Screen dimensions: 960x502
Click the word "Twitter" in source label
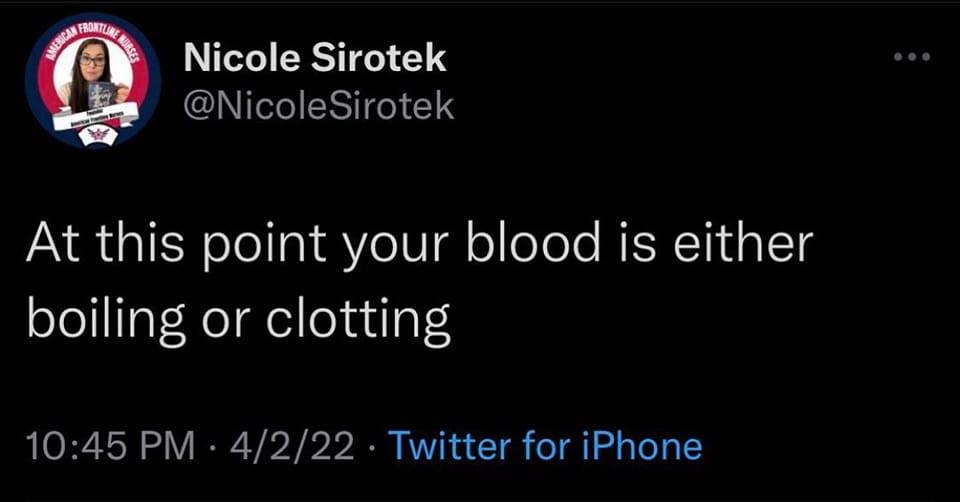point(449,446)
